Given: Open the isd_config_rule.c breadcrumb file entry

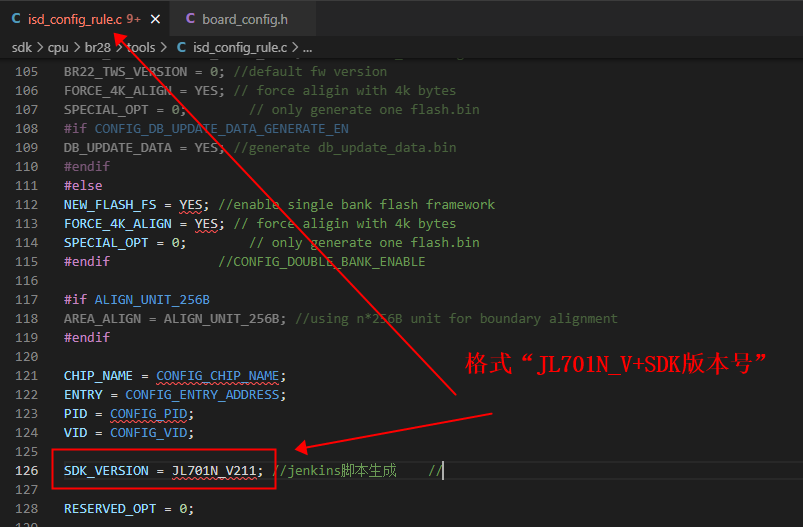Looking at the screenshot, I should [240, 48].
